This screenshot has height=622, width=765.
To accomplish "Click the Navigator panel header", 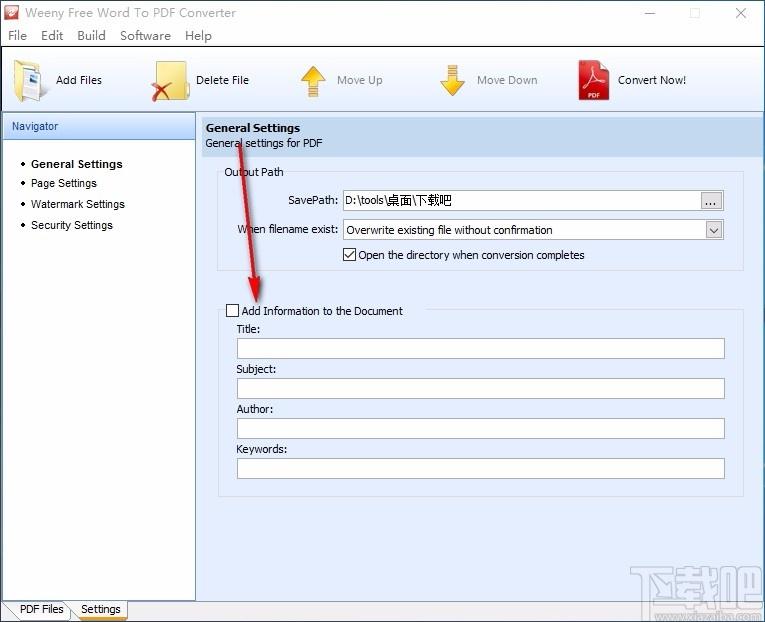I will pos(99,126).
